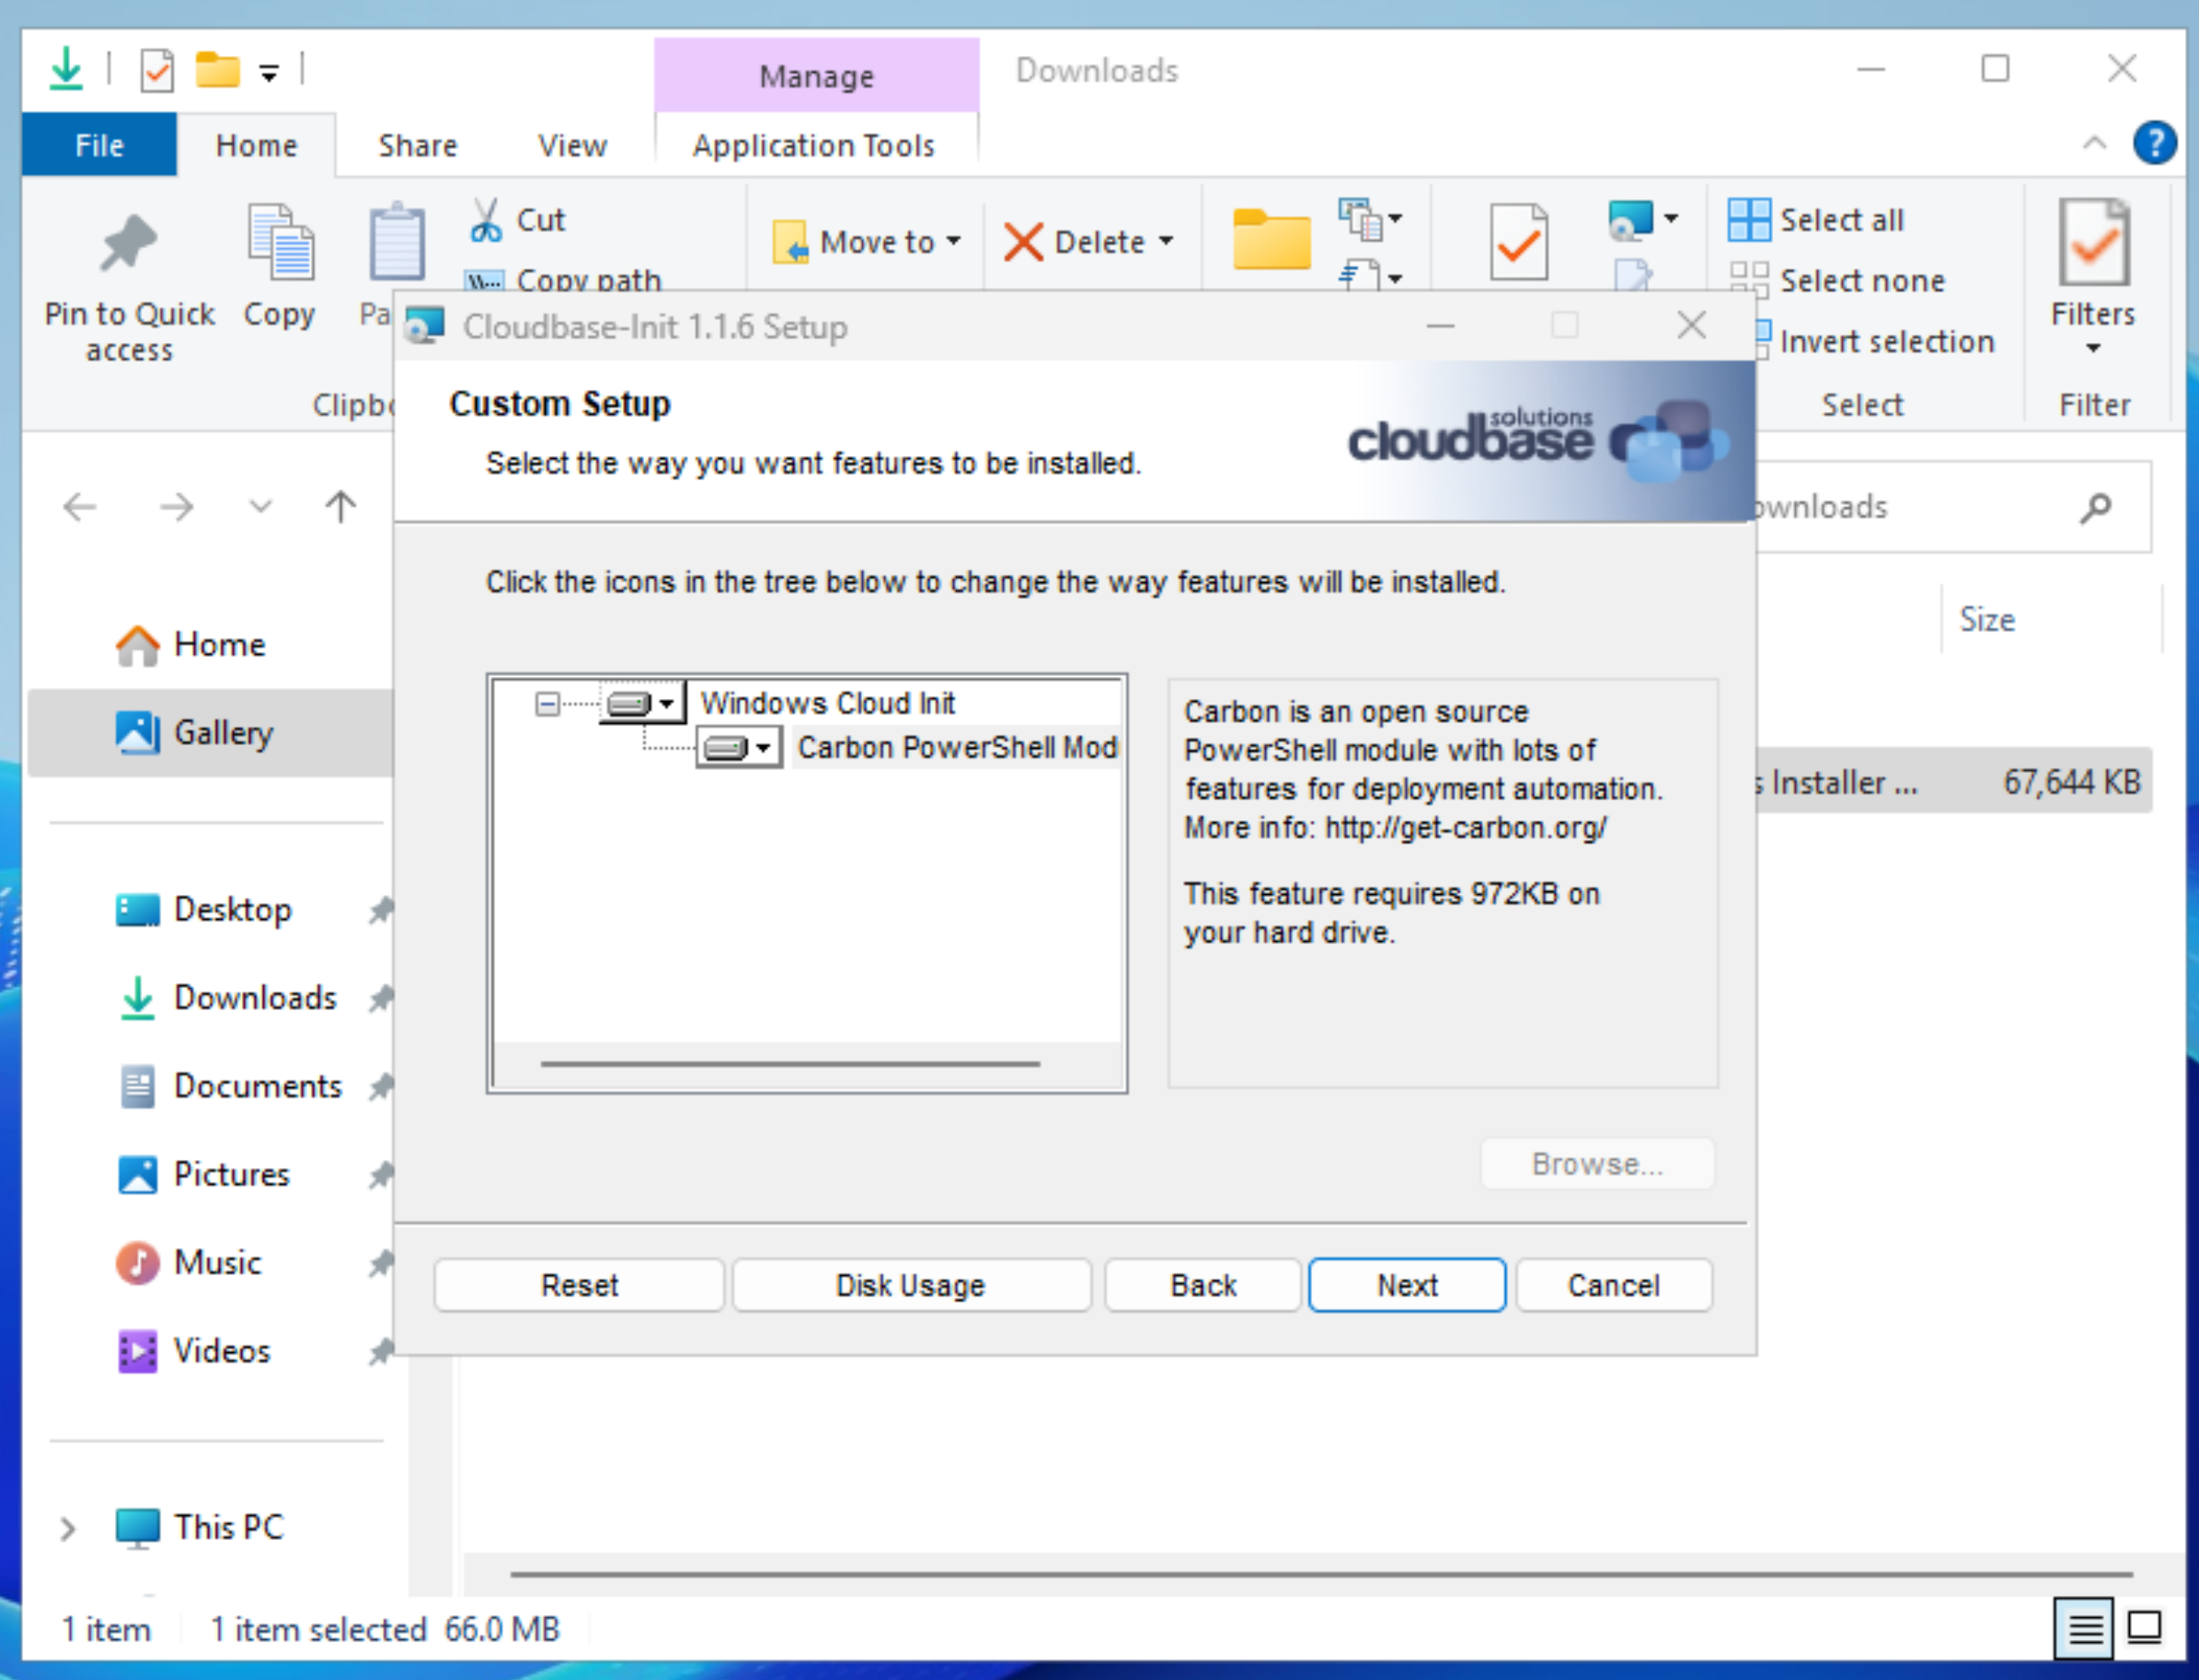Click Copy path in ribbon

563,280
